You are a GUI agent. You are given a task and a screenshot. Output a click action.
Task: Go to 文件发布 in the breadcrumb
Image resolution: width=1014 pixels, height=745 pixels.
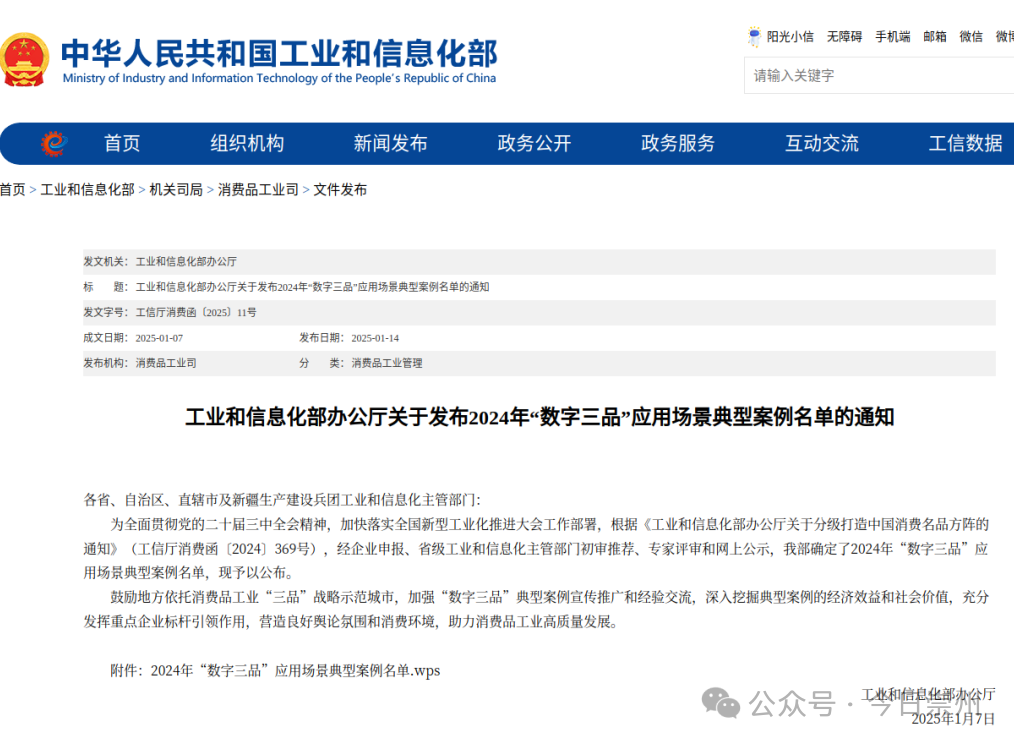point(340,189)
